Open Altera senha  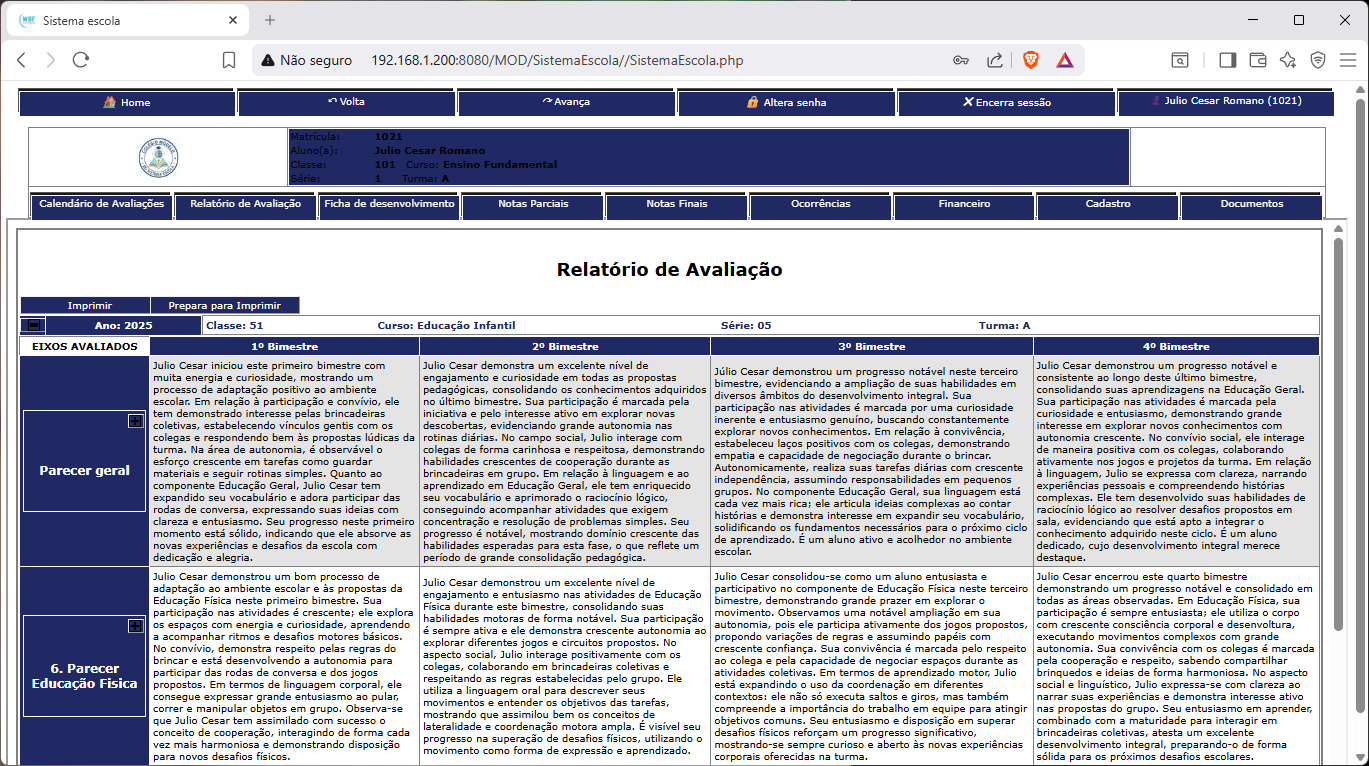[786, 103]
